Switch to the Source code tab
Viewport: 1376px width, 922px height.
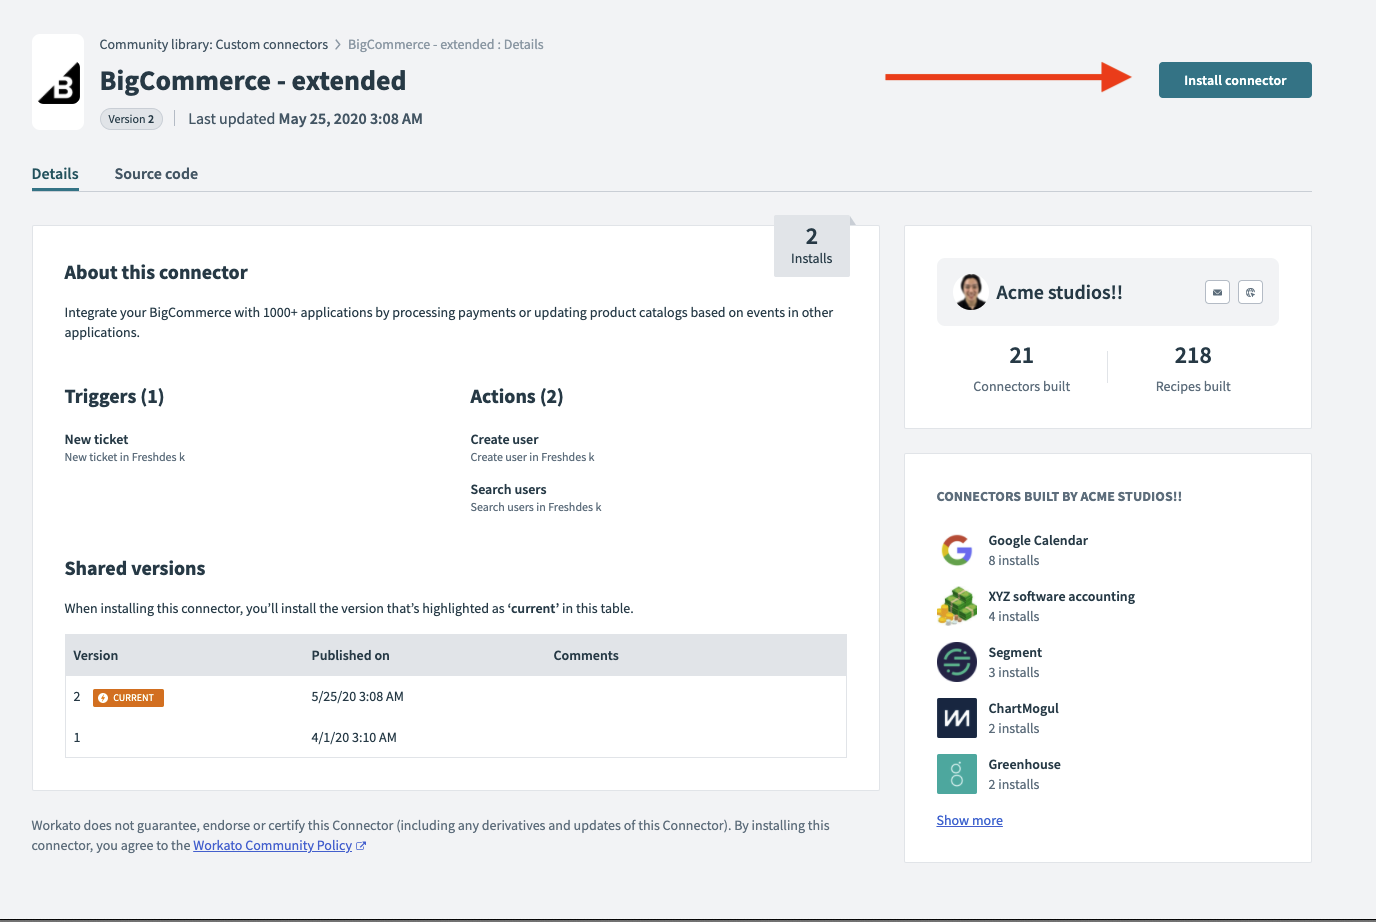pos(156,174)
